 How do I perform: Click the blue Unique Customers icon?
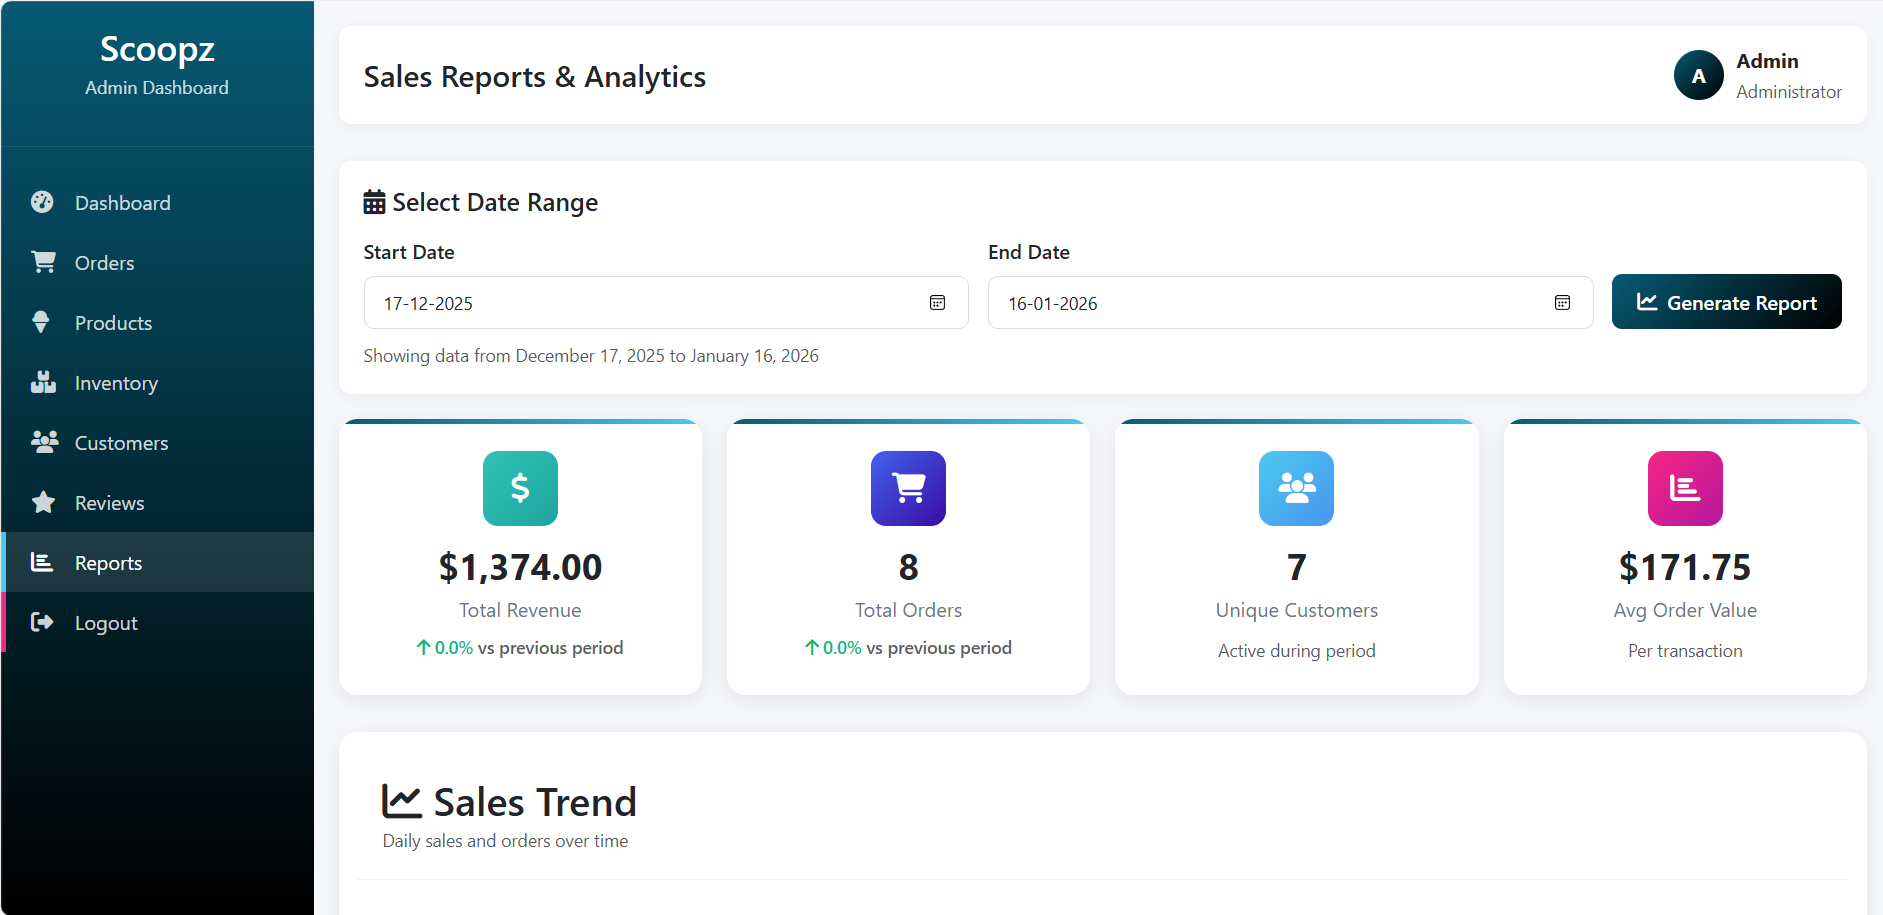[1296, 488]
